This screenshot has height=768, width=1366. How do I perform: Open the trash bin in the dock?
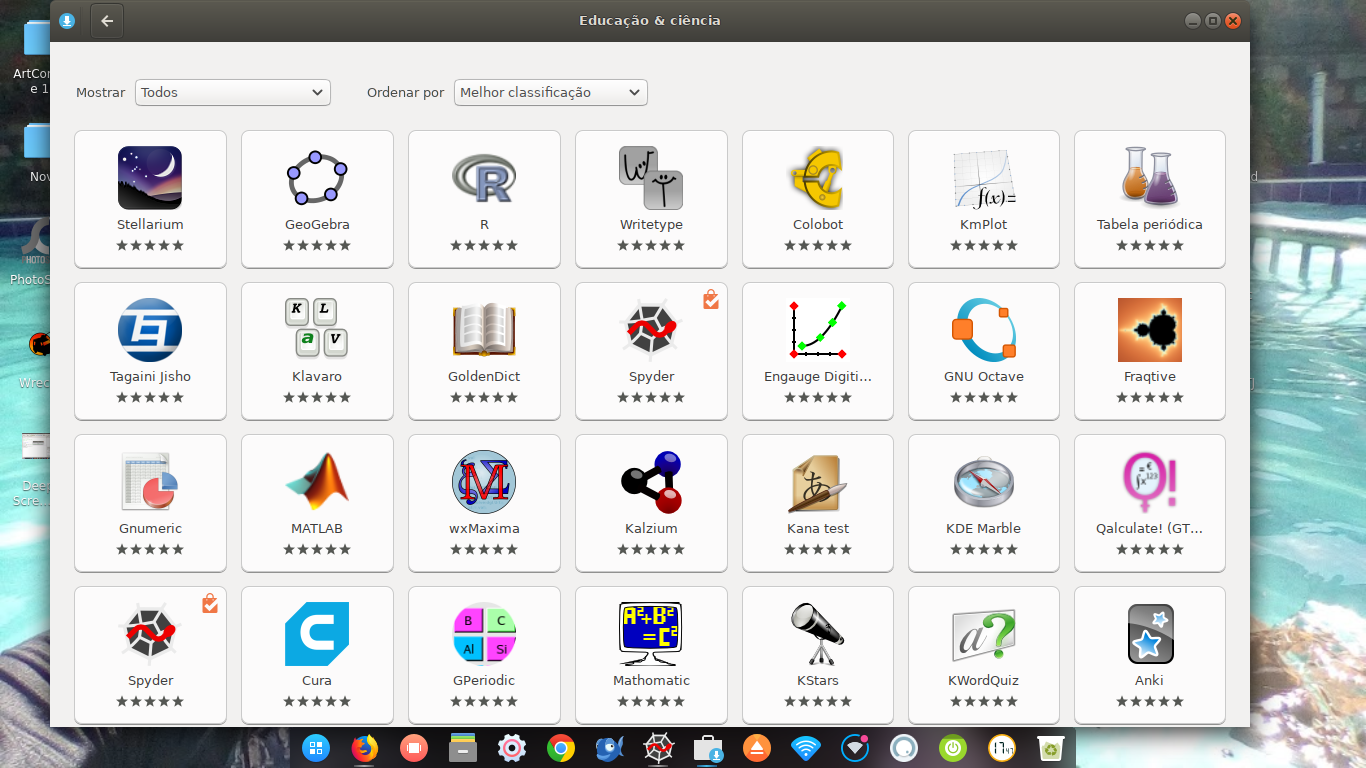pyautogui.click(x=1050, y=748)
